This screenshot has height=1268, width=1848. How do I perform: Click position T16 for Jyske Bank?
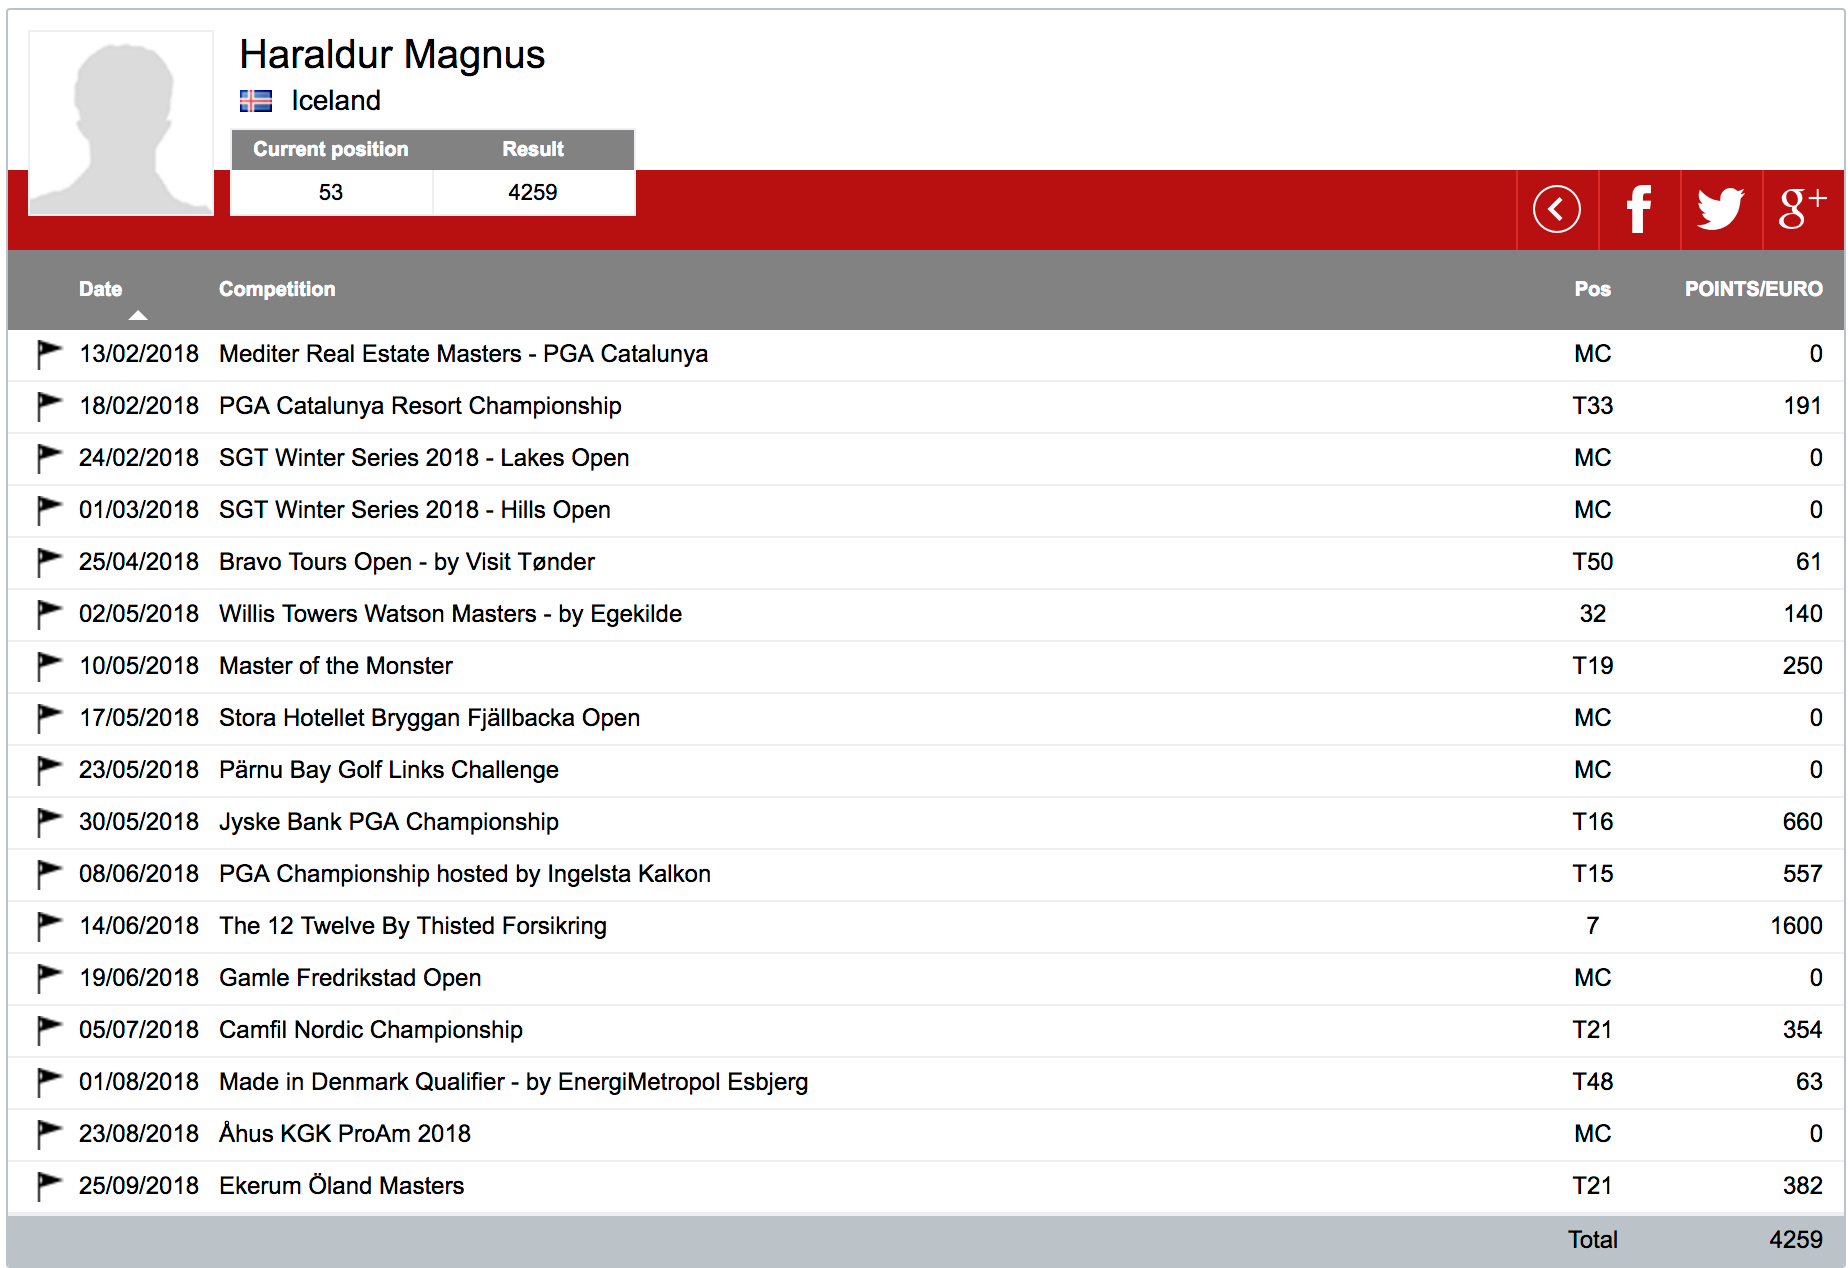(x=1592, y=822)
